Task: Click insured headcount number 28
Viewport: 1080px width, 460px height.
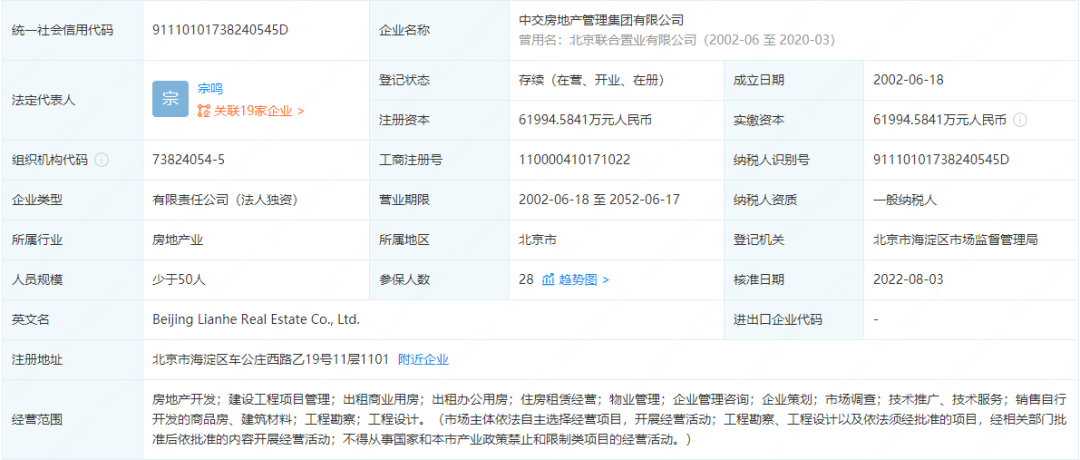Action: (x=526, y=280)
